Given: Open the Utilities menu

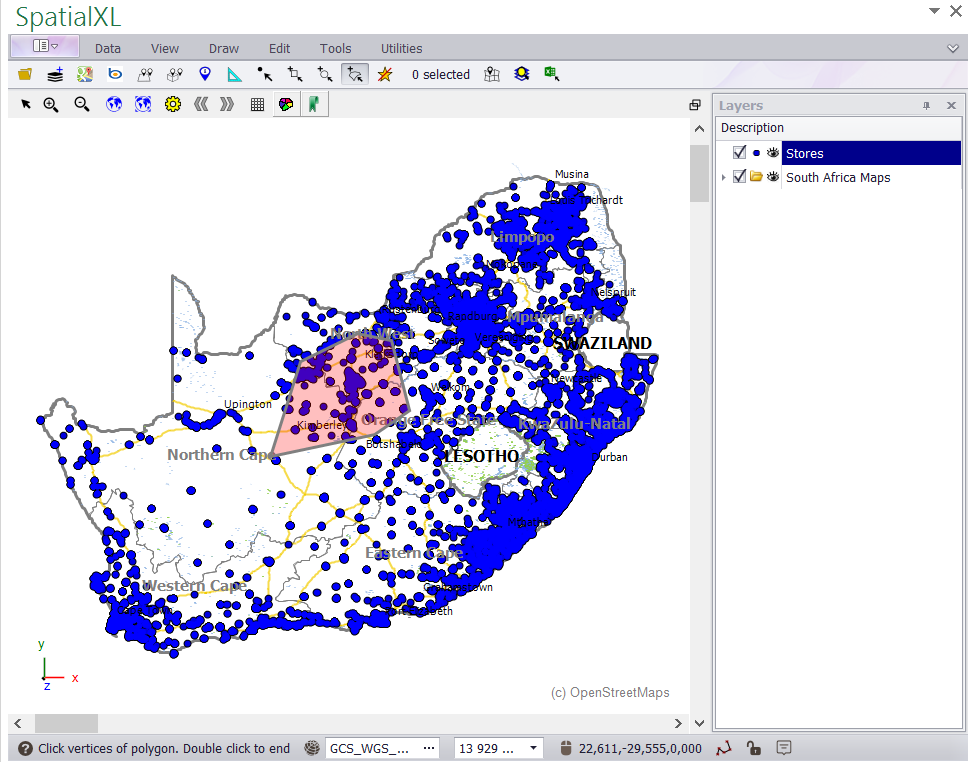Looking at the screenshot, I should click(401, 48).
